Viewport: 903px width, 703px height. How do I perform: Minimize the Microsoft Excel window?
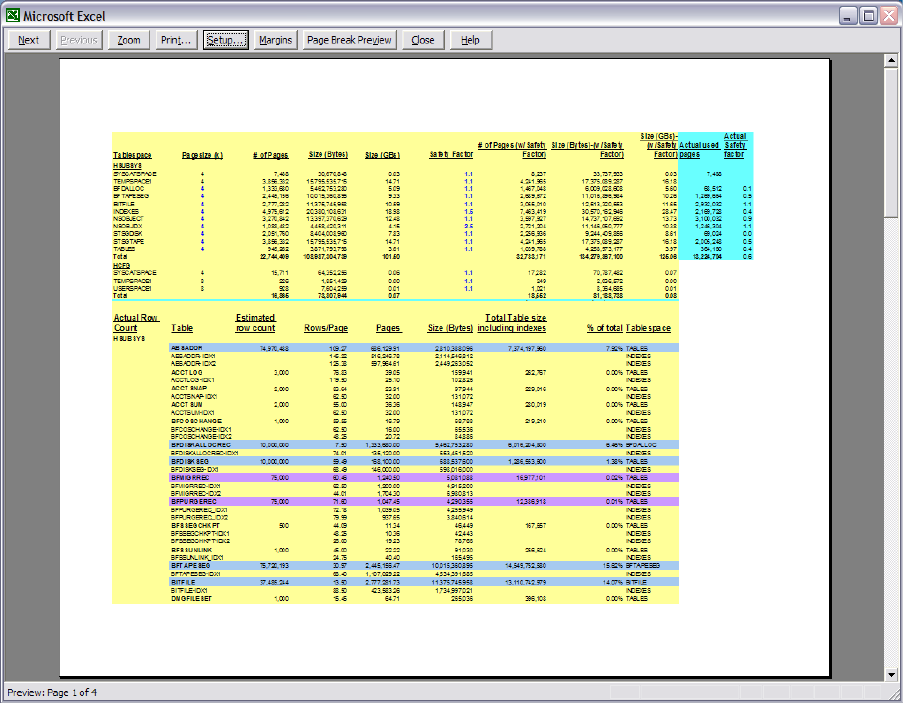[x=848, y=16]
